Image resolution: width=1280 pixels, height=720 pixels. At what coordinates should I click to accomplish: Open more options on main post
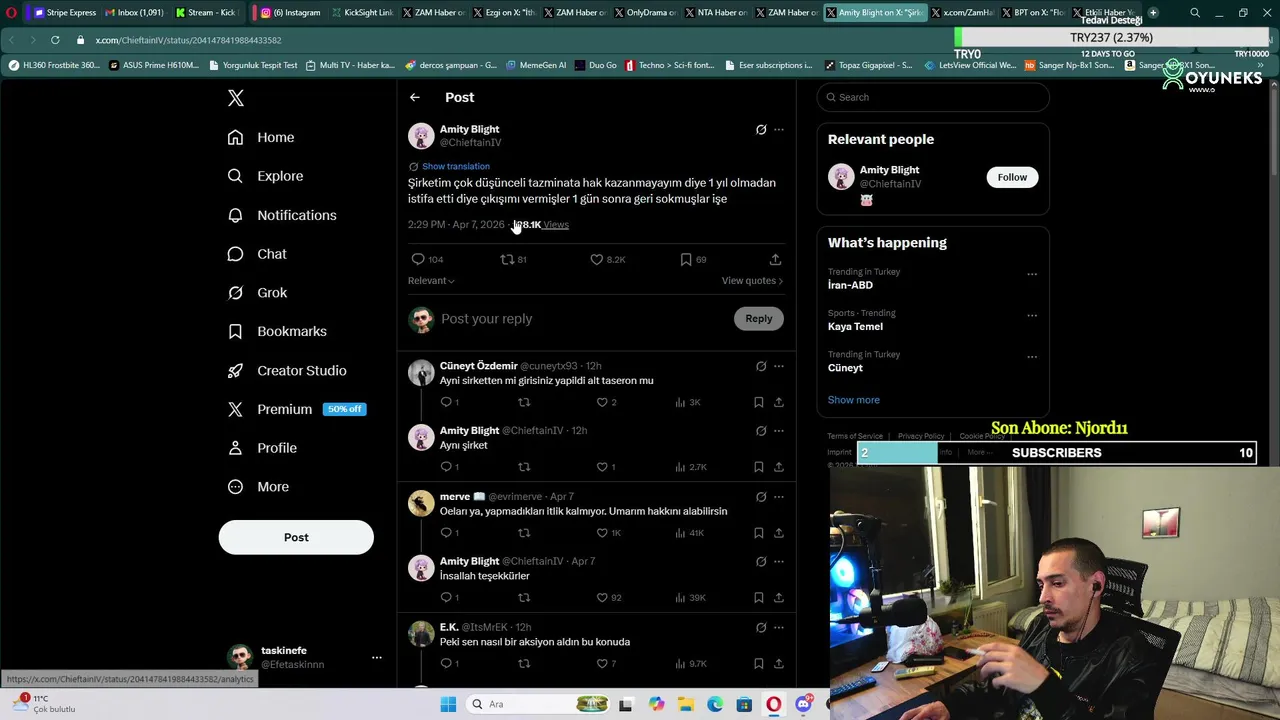tap(779, 130)
